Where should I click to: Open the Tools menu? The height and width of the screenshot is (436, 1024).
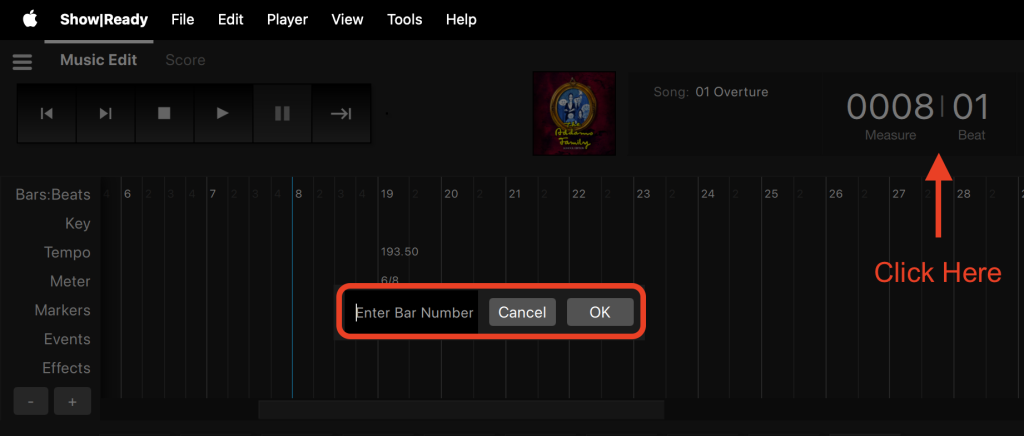pyautogui.click(x=404, y=19)
